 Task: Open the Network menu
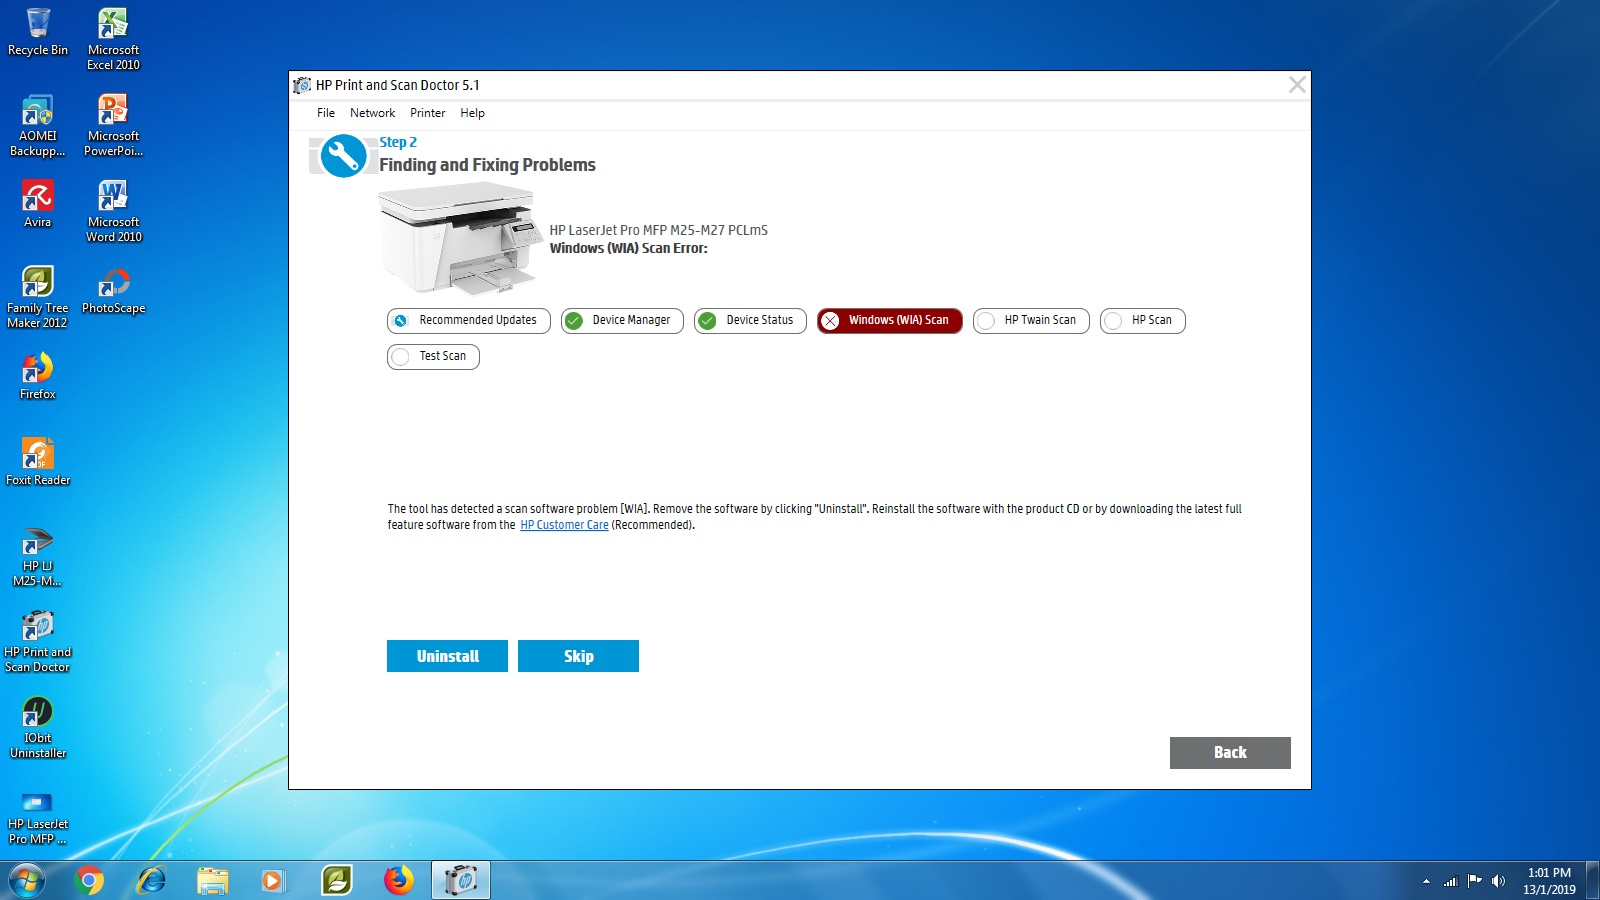372,113
